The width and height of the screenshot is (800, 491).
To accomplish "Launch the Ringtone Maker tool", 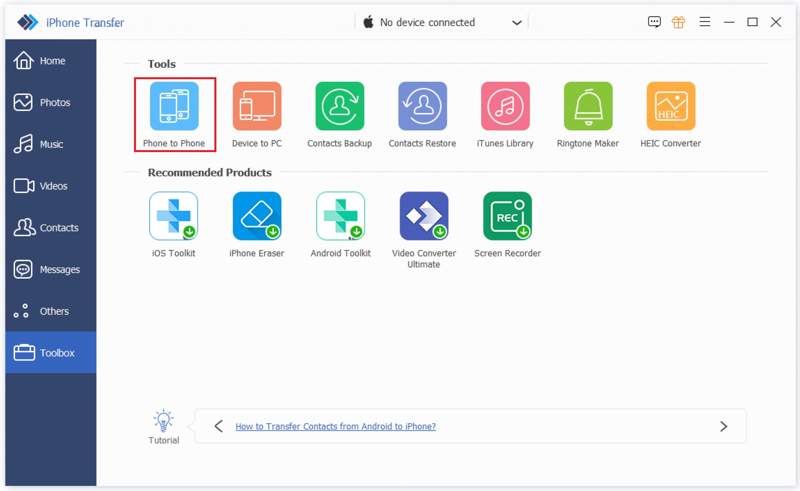I will pyautogui.click(x=588, y=107).
